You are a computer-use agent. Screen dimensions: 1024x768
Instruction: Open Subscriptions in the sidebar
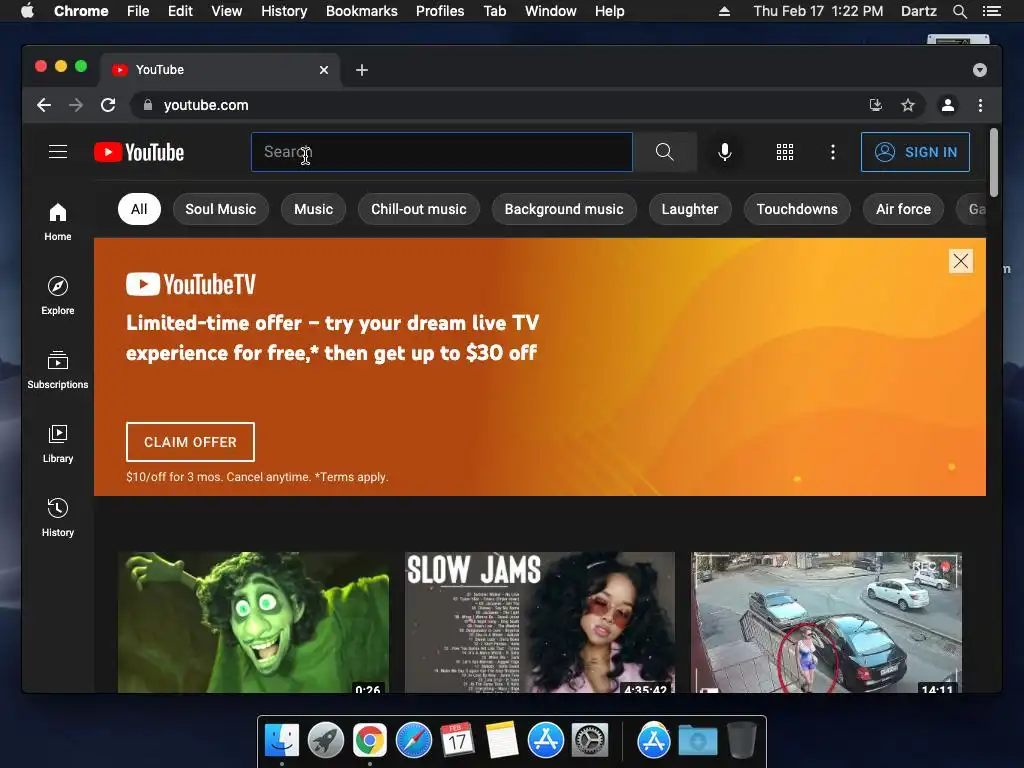57,370
